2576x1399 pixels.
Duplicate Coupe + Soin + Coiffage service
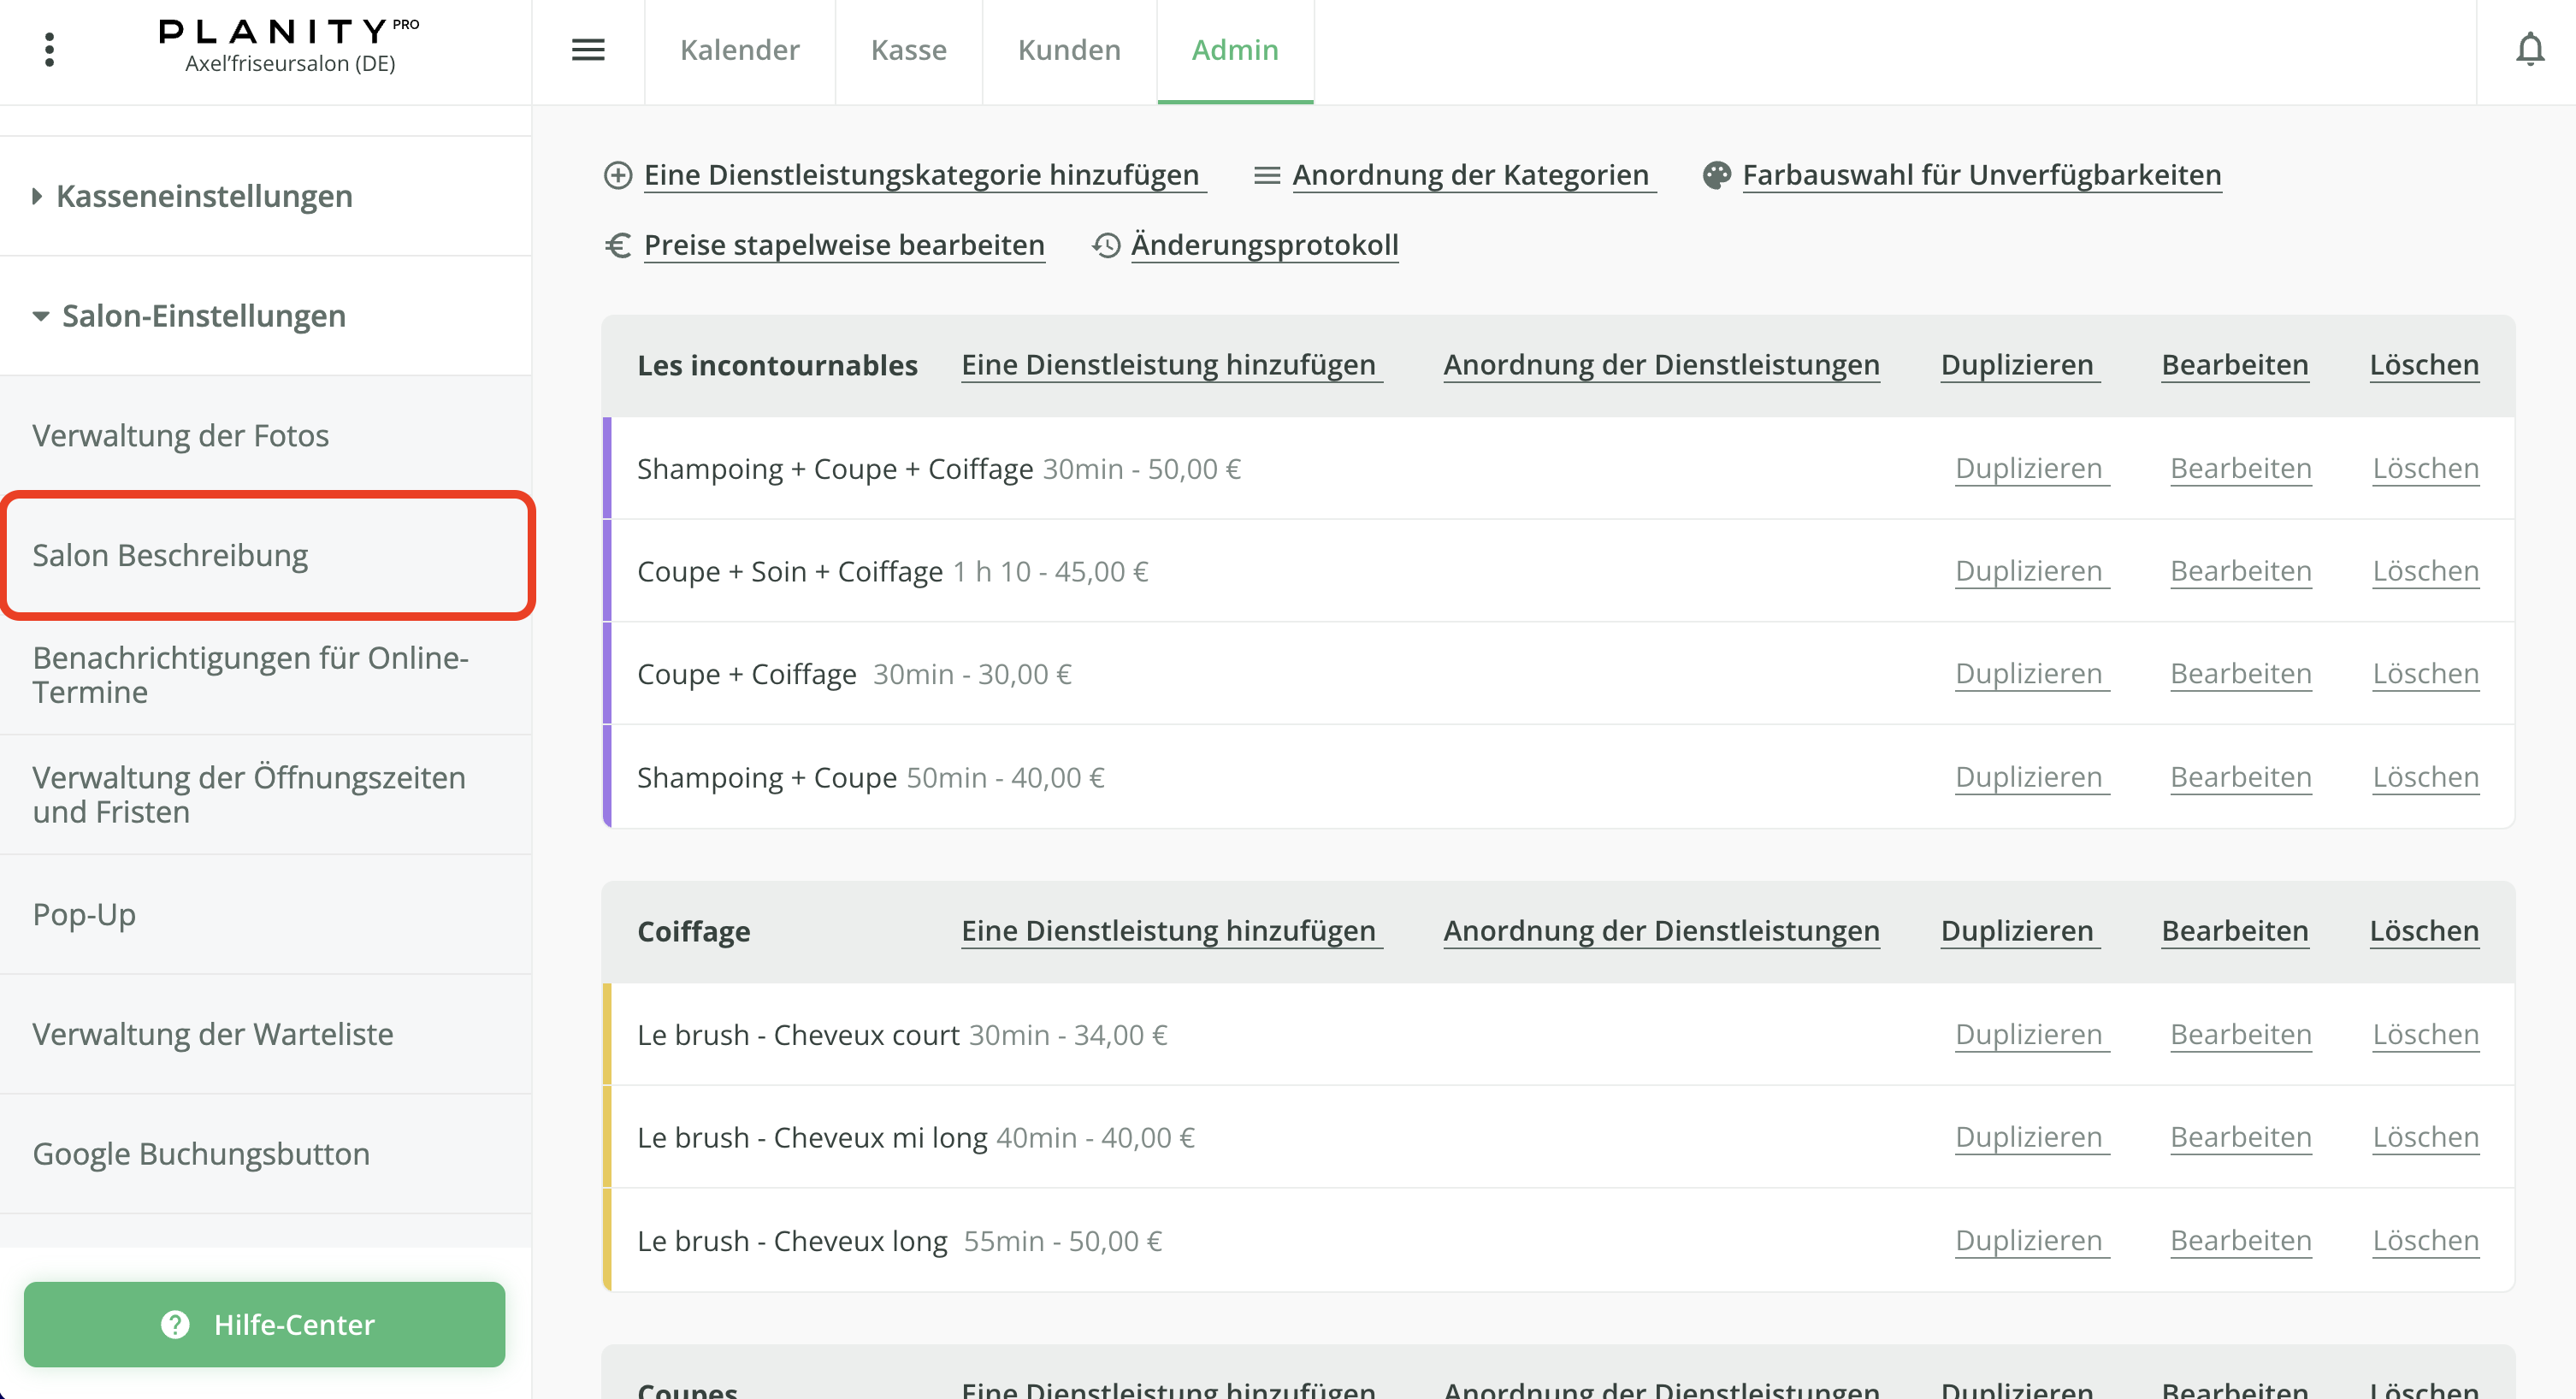coord(2029,571)
